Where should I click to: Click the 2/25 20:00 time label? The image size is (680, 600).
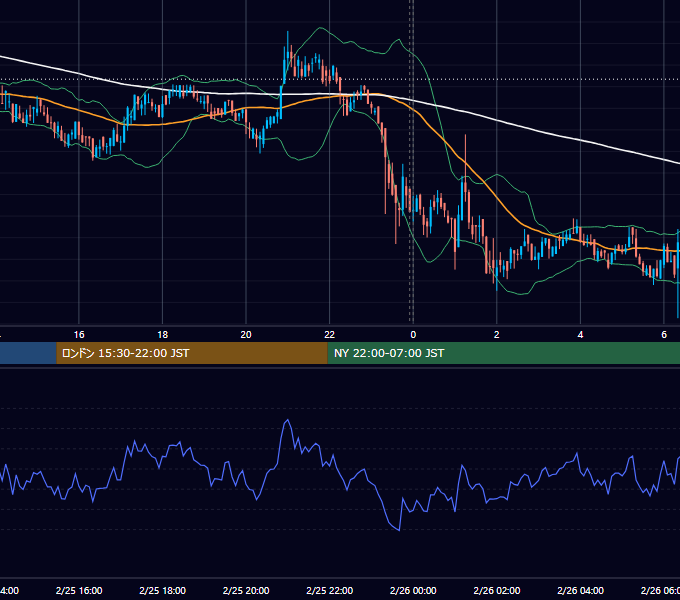click(246, 590)
